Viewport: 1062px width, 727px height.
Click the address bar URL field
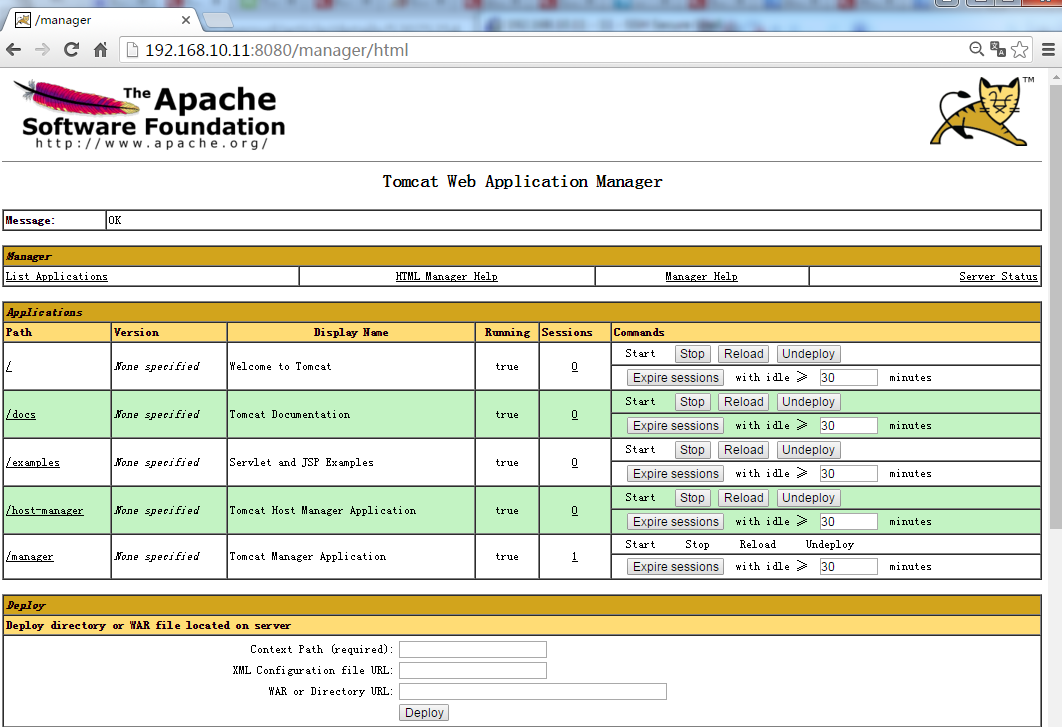(x=542, y=50)
